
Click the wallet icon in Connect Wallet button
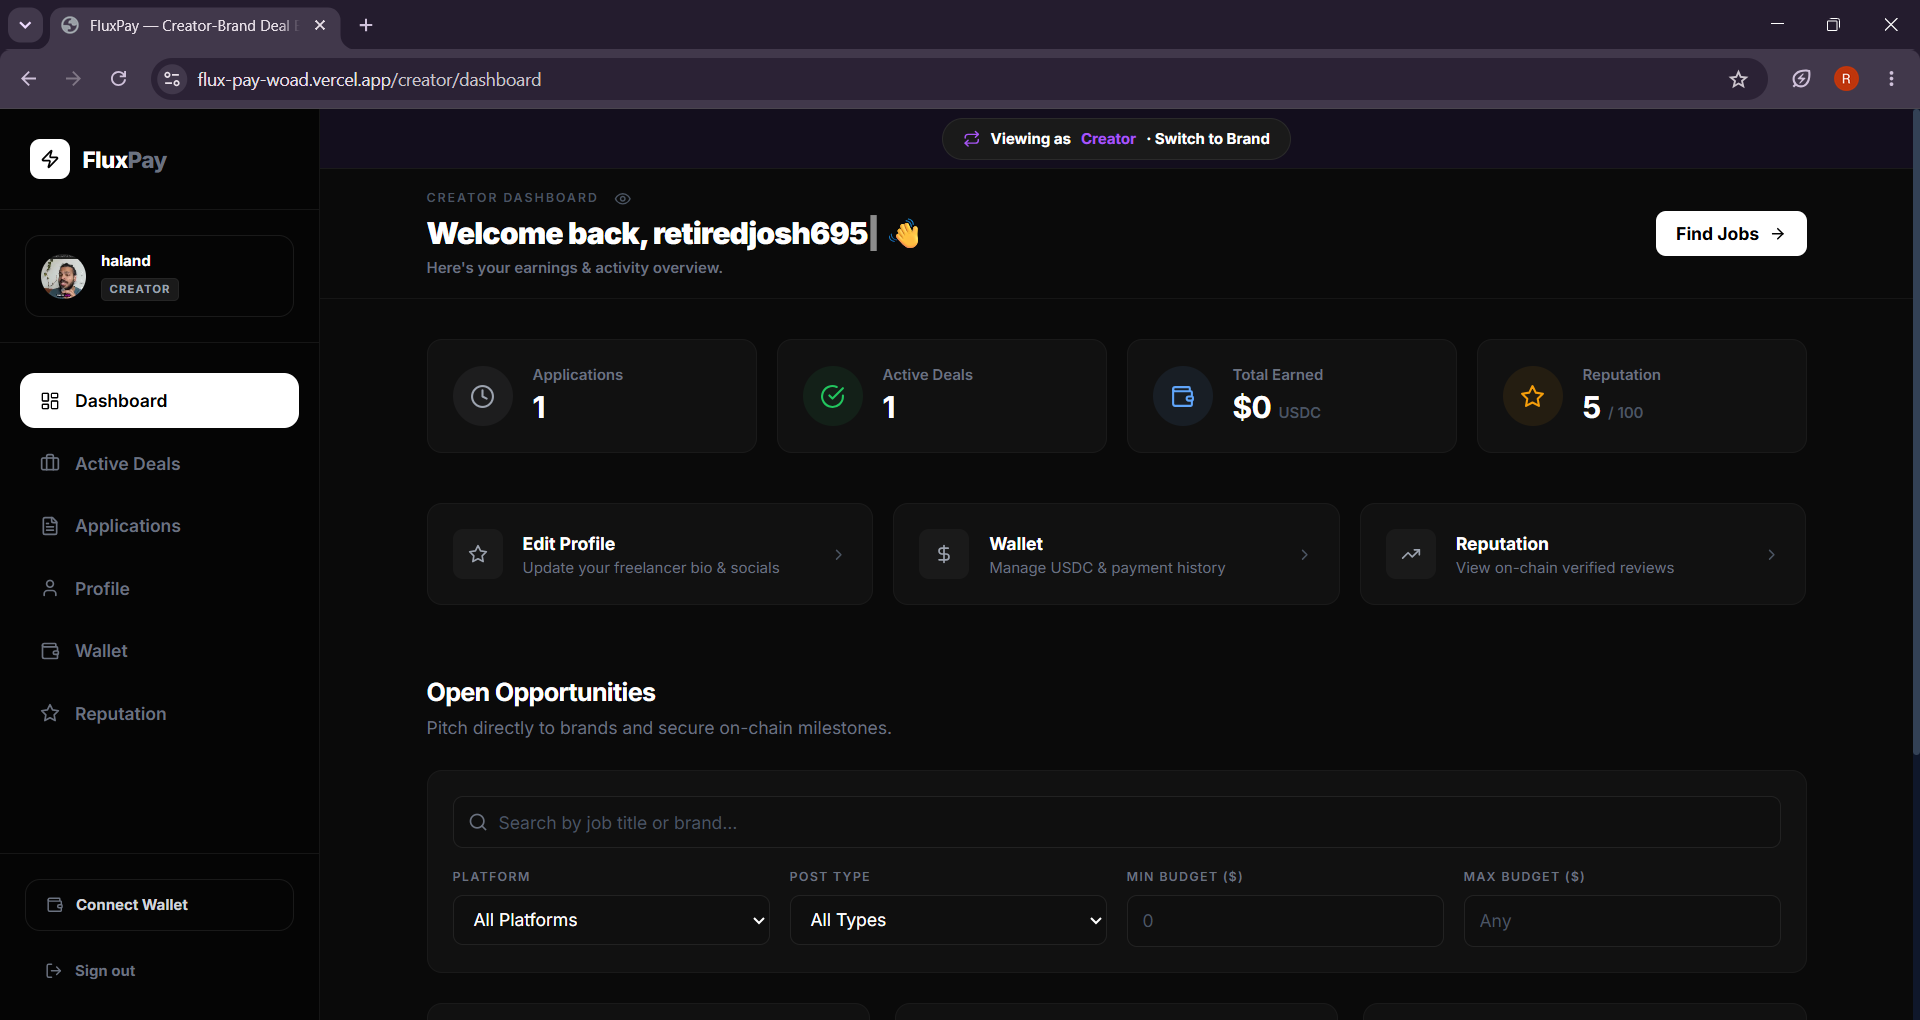(55, 905)
